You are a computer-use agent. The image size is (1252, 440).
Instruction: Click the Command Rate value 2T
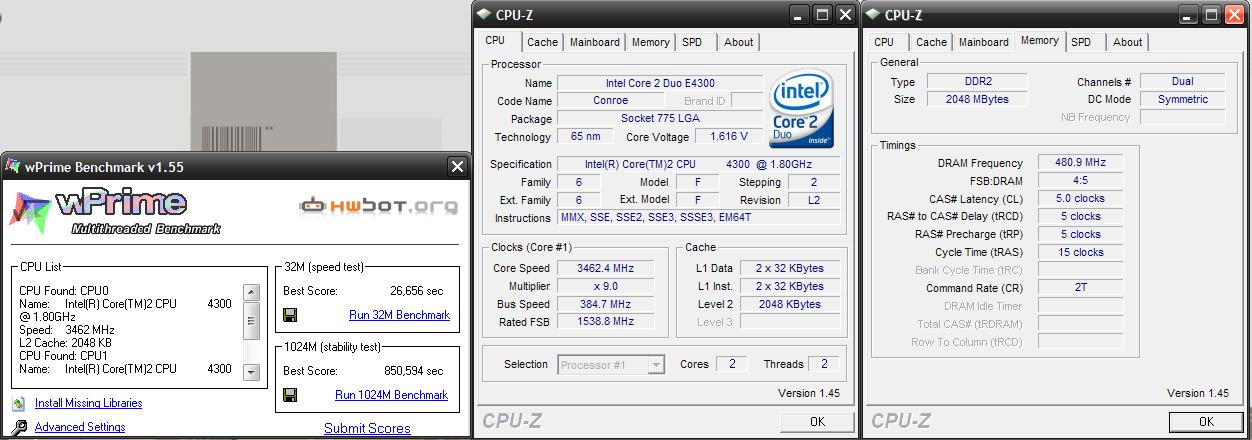[x=1080, y=289]
